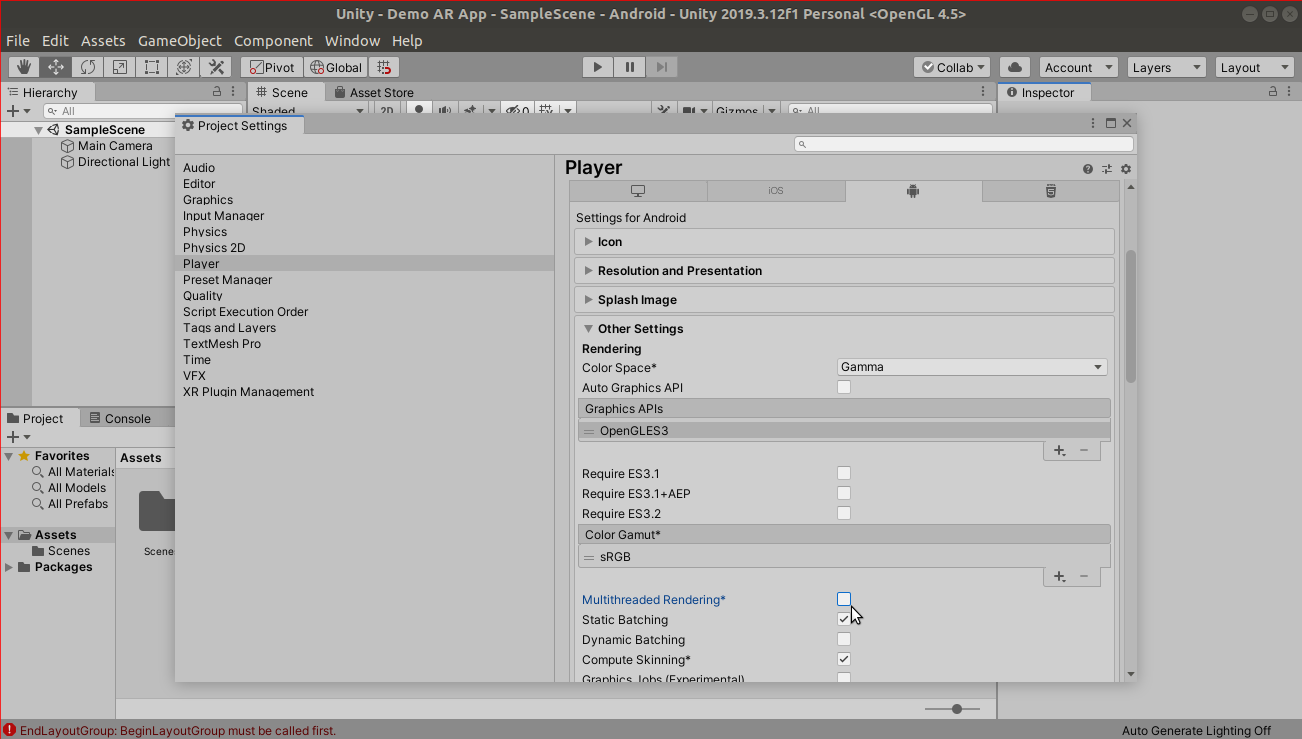Click Player settings vertical scrollbar

click(1130, 316)
